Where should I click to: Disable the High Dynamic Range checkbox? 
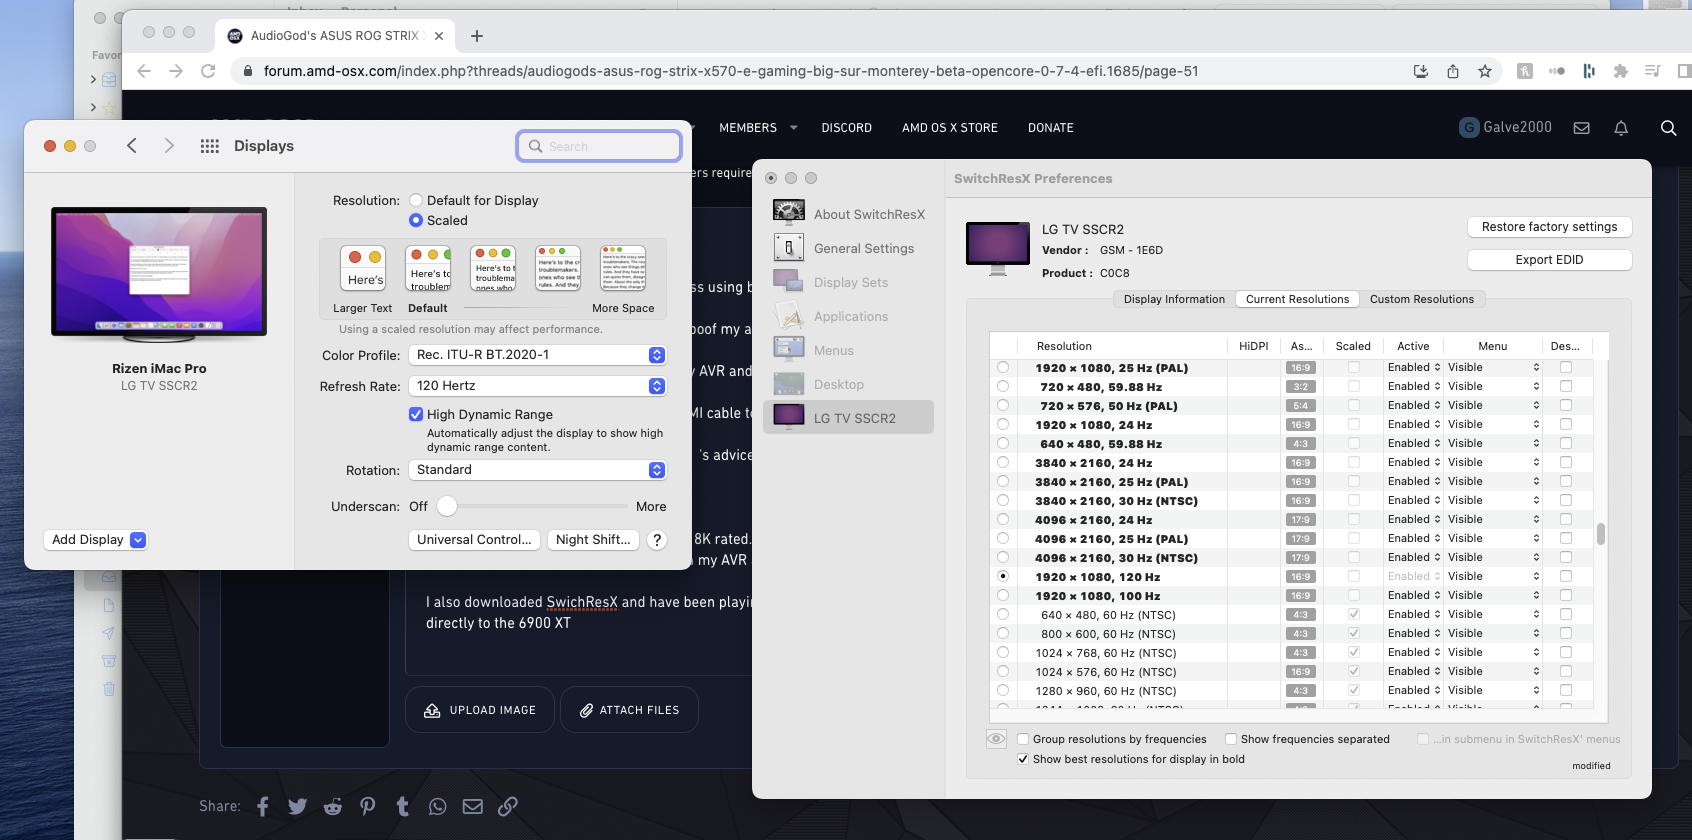coord(416,414)
